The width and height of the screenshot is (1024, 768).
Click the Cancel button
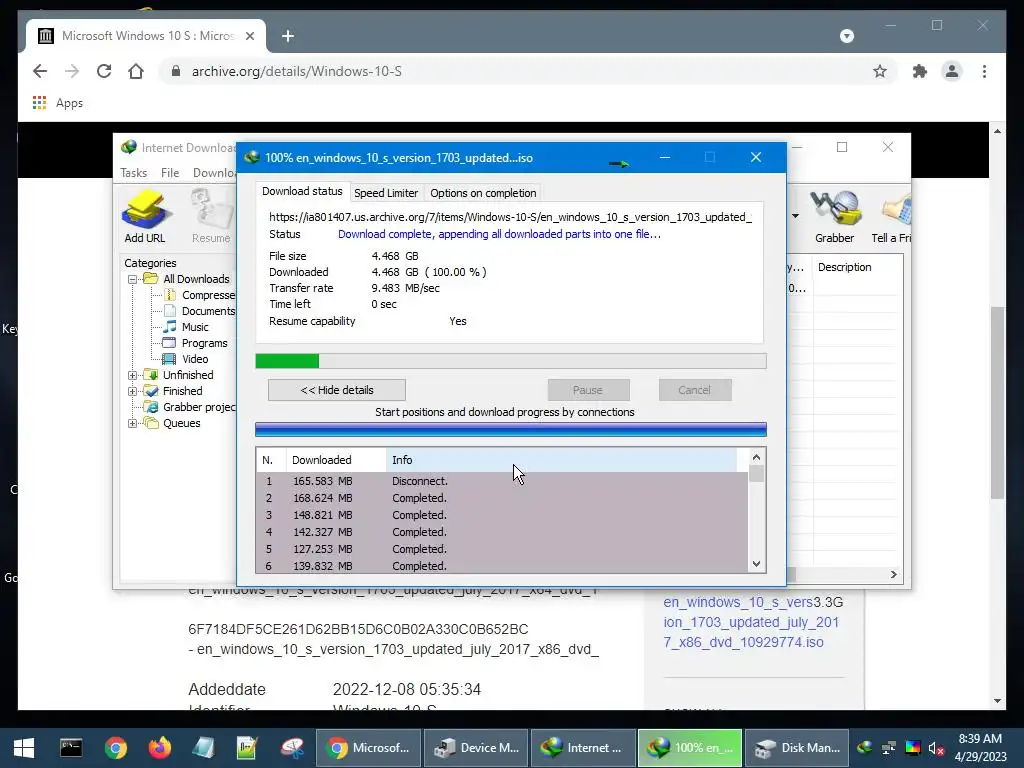694,390
